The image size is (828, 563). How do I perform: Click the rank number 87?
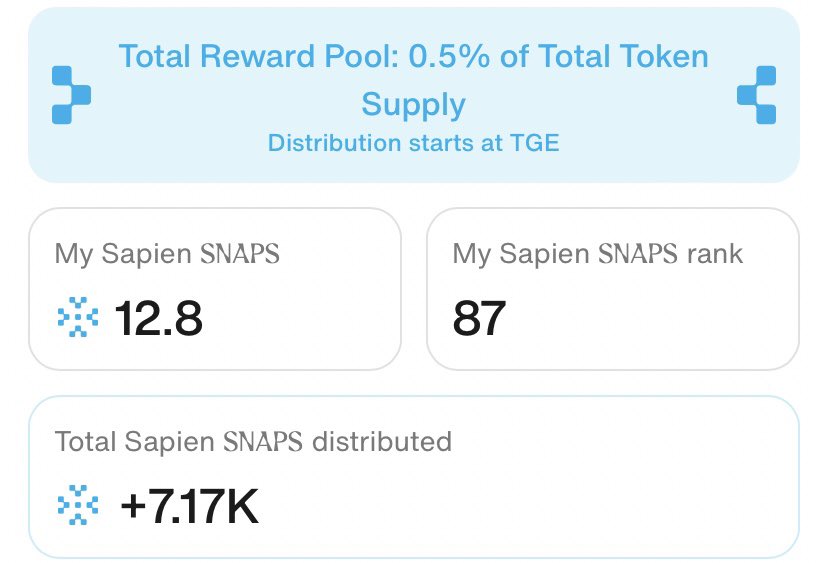(x=479, y=318)
